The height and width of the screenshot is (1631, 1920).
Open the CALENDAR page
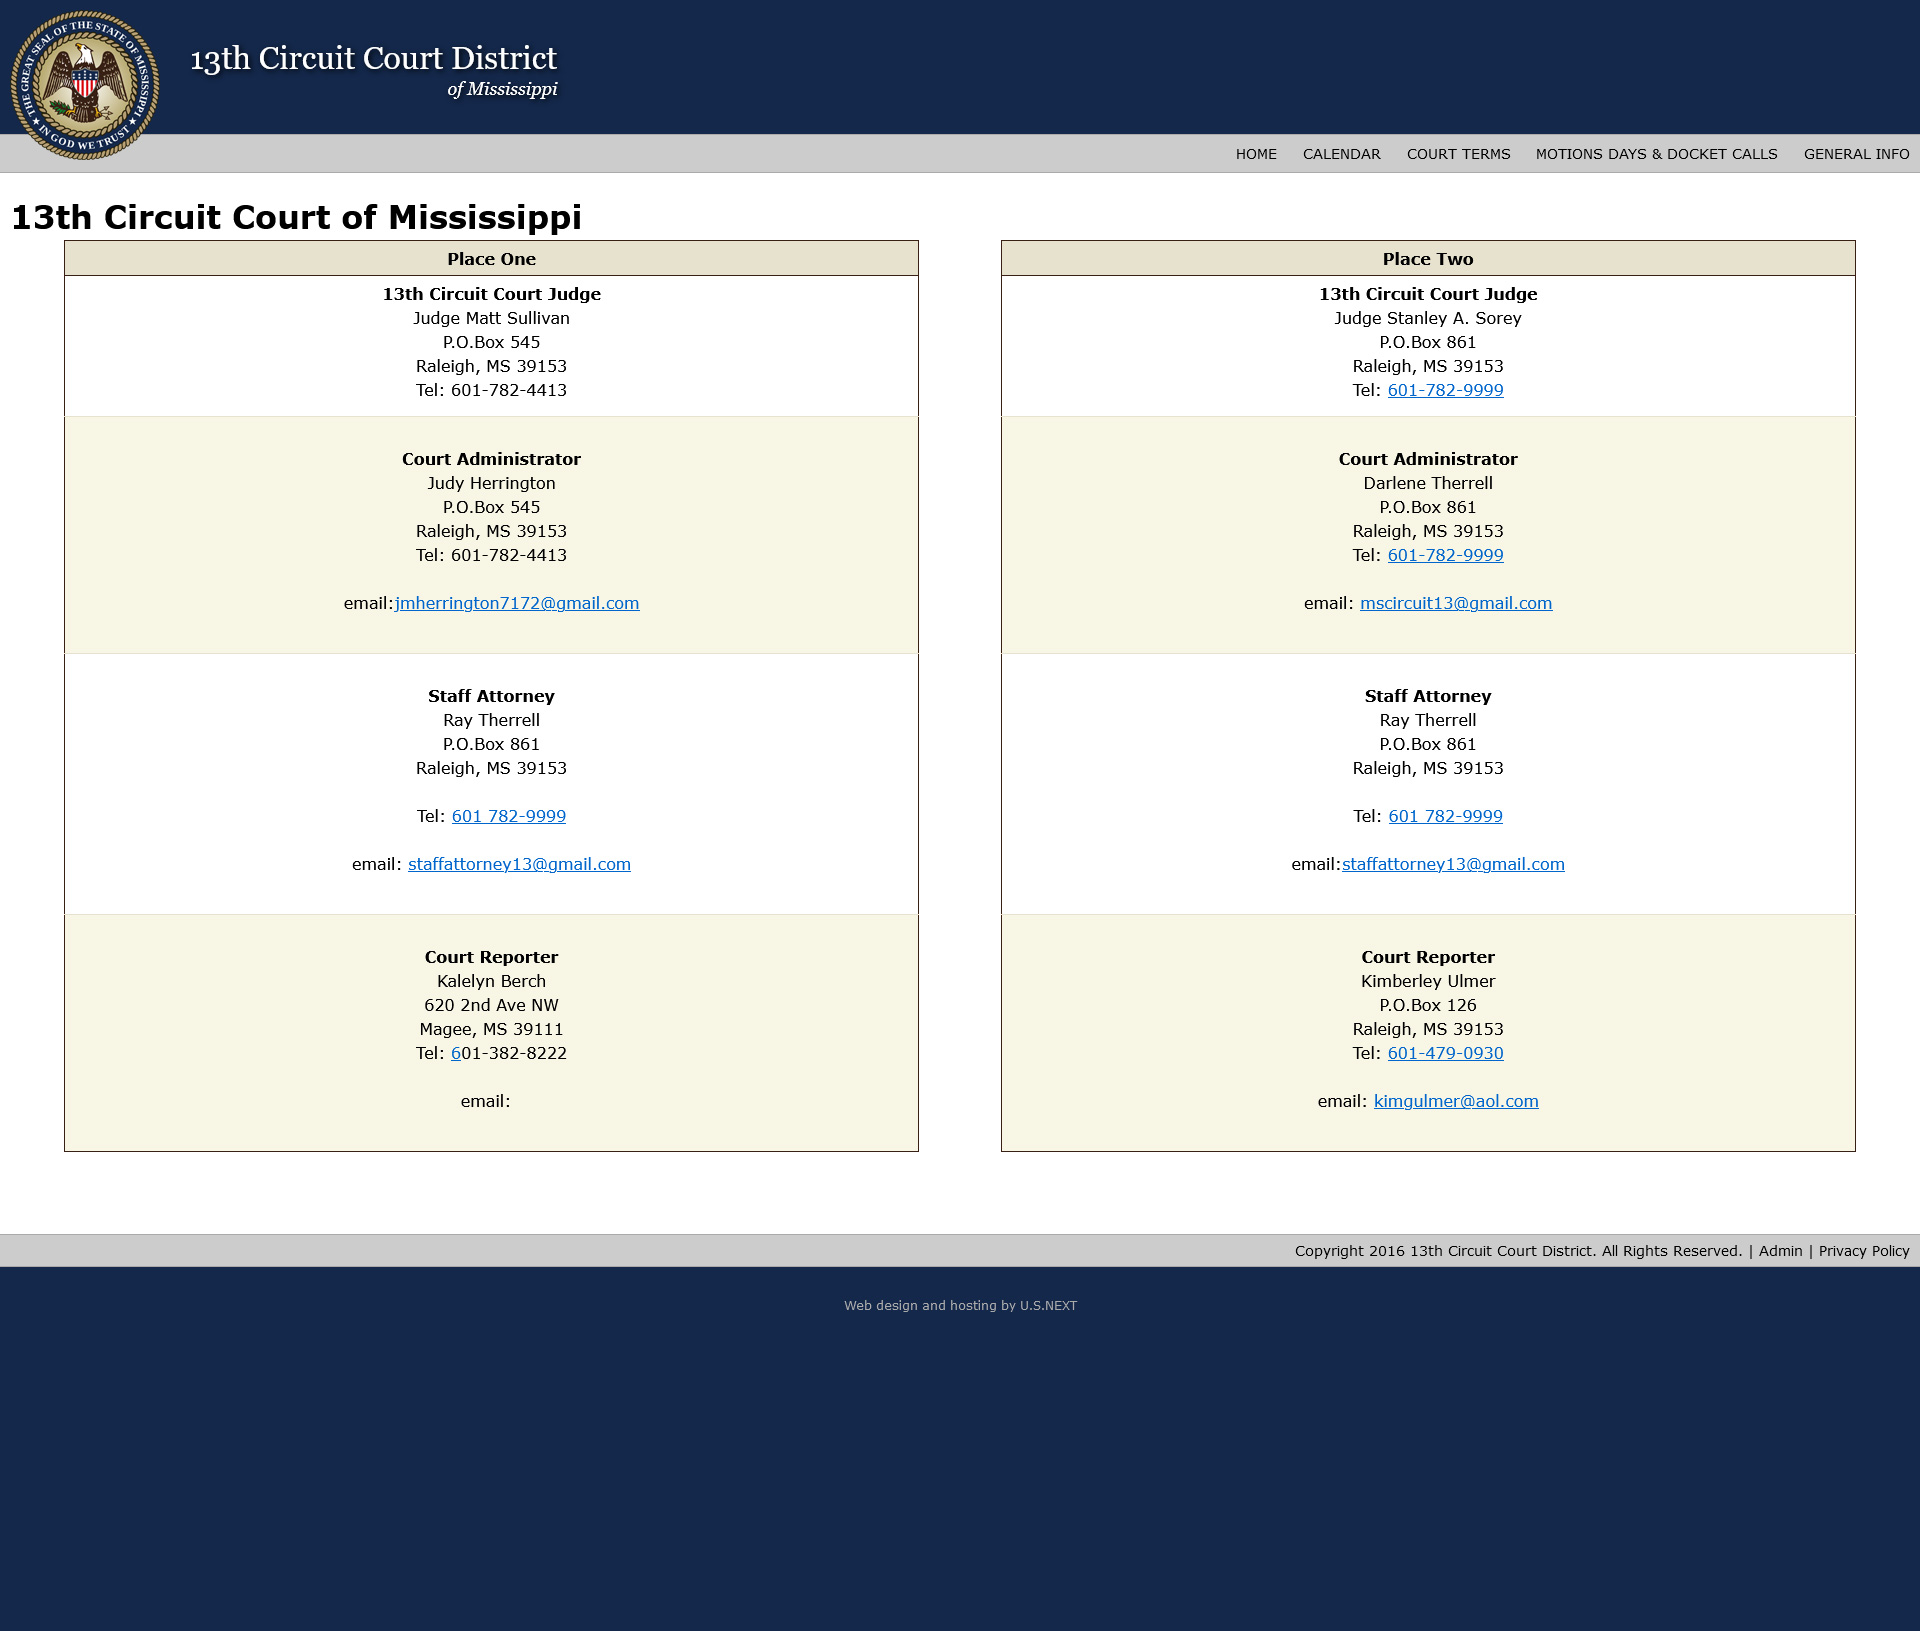[x=1341, y=154]
